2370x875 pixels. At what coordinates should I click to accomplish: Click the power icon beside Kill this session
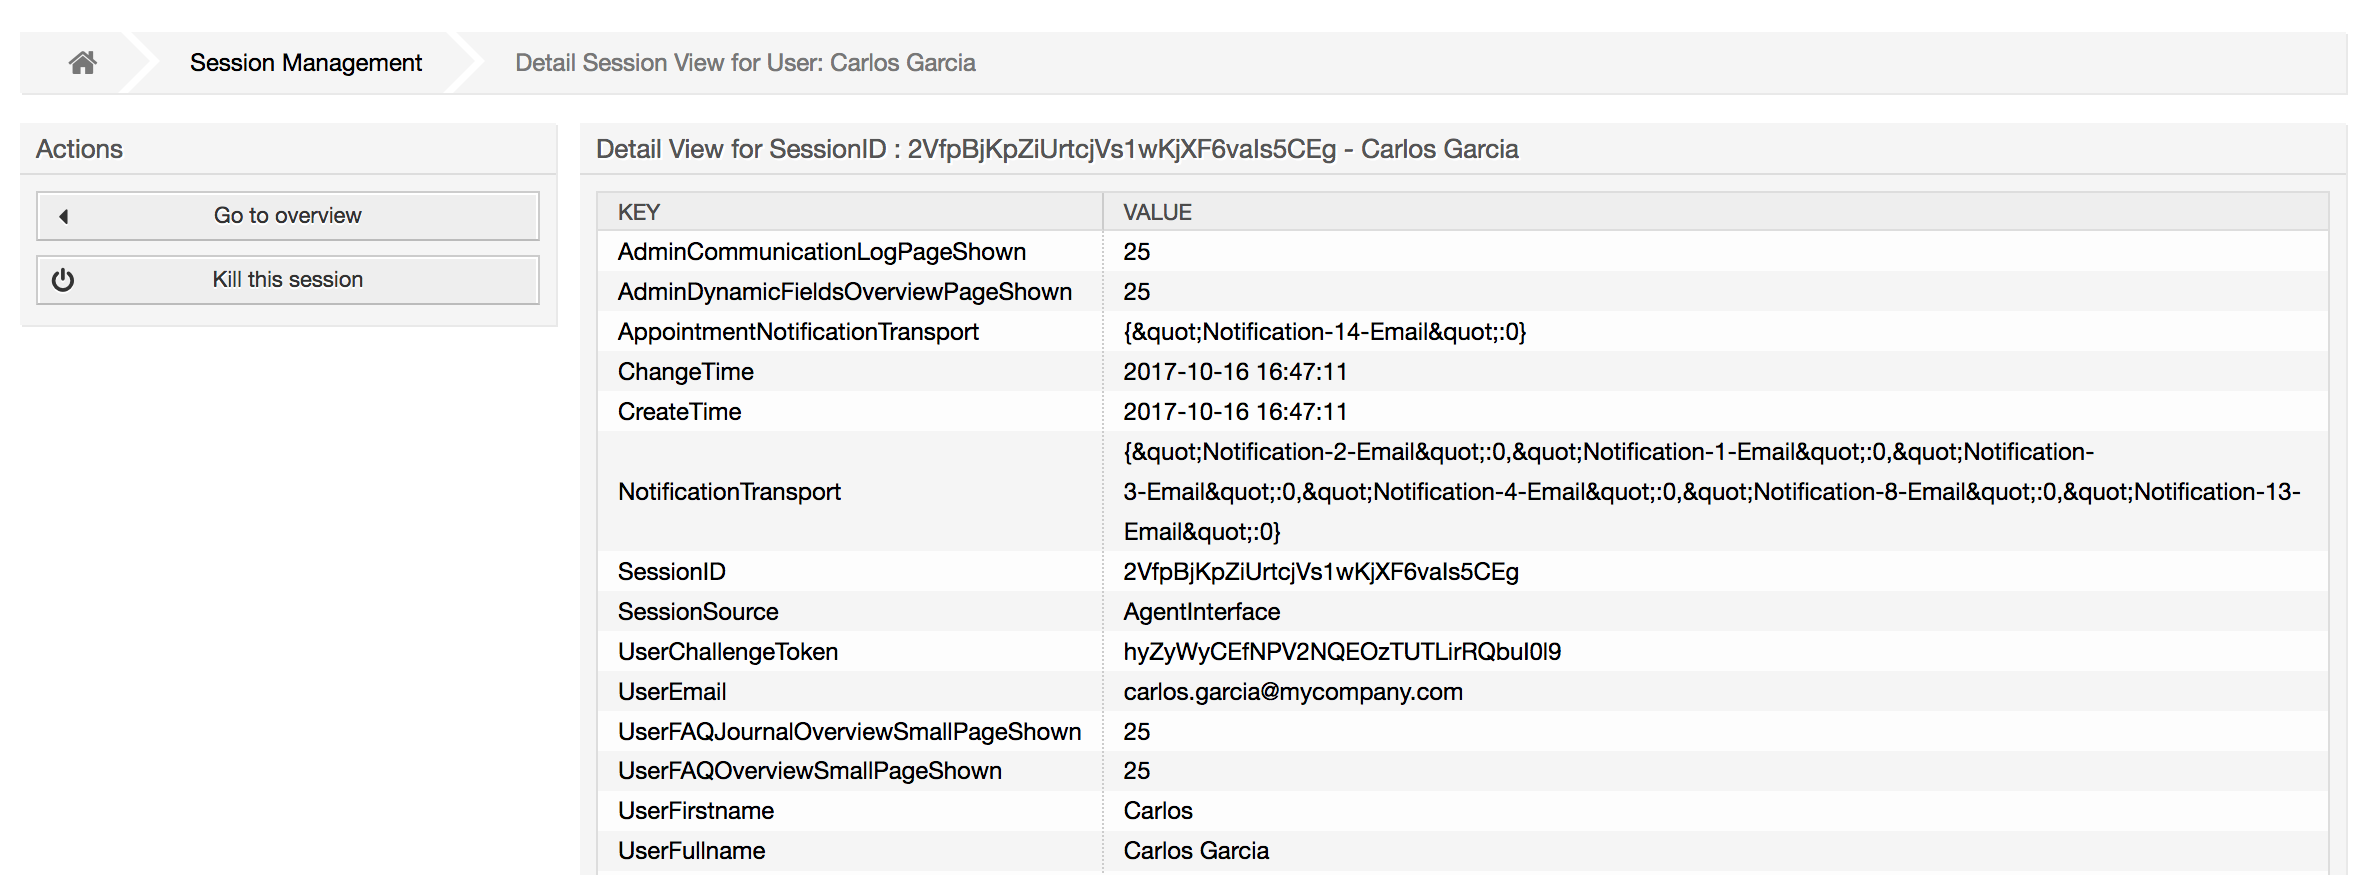click(x=63, y=280)
